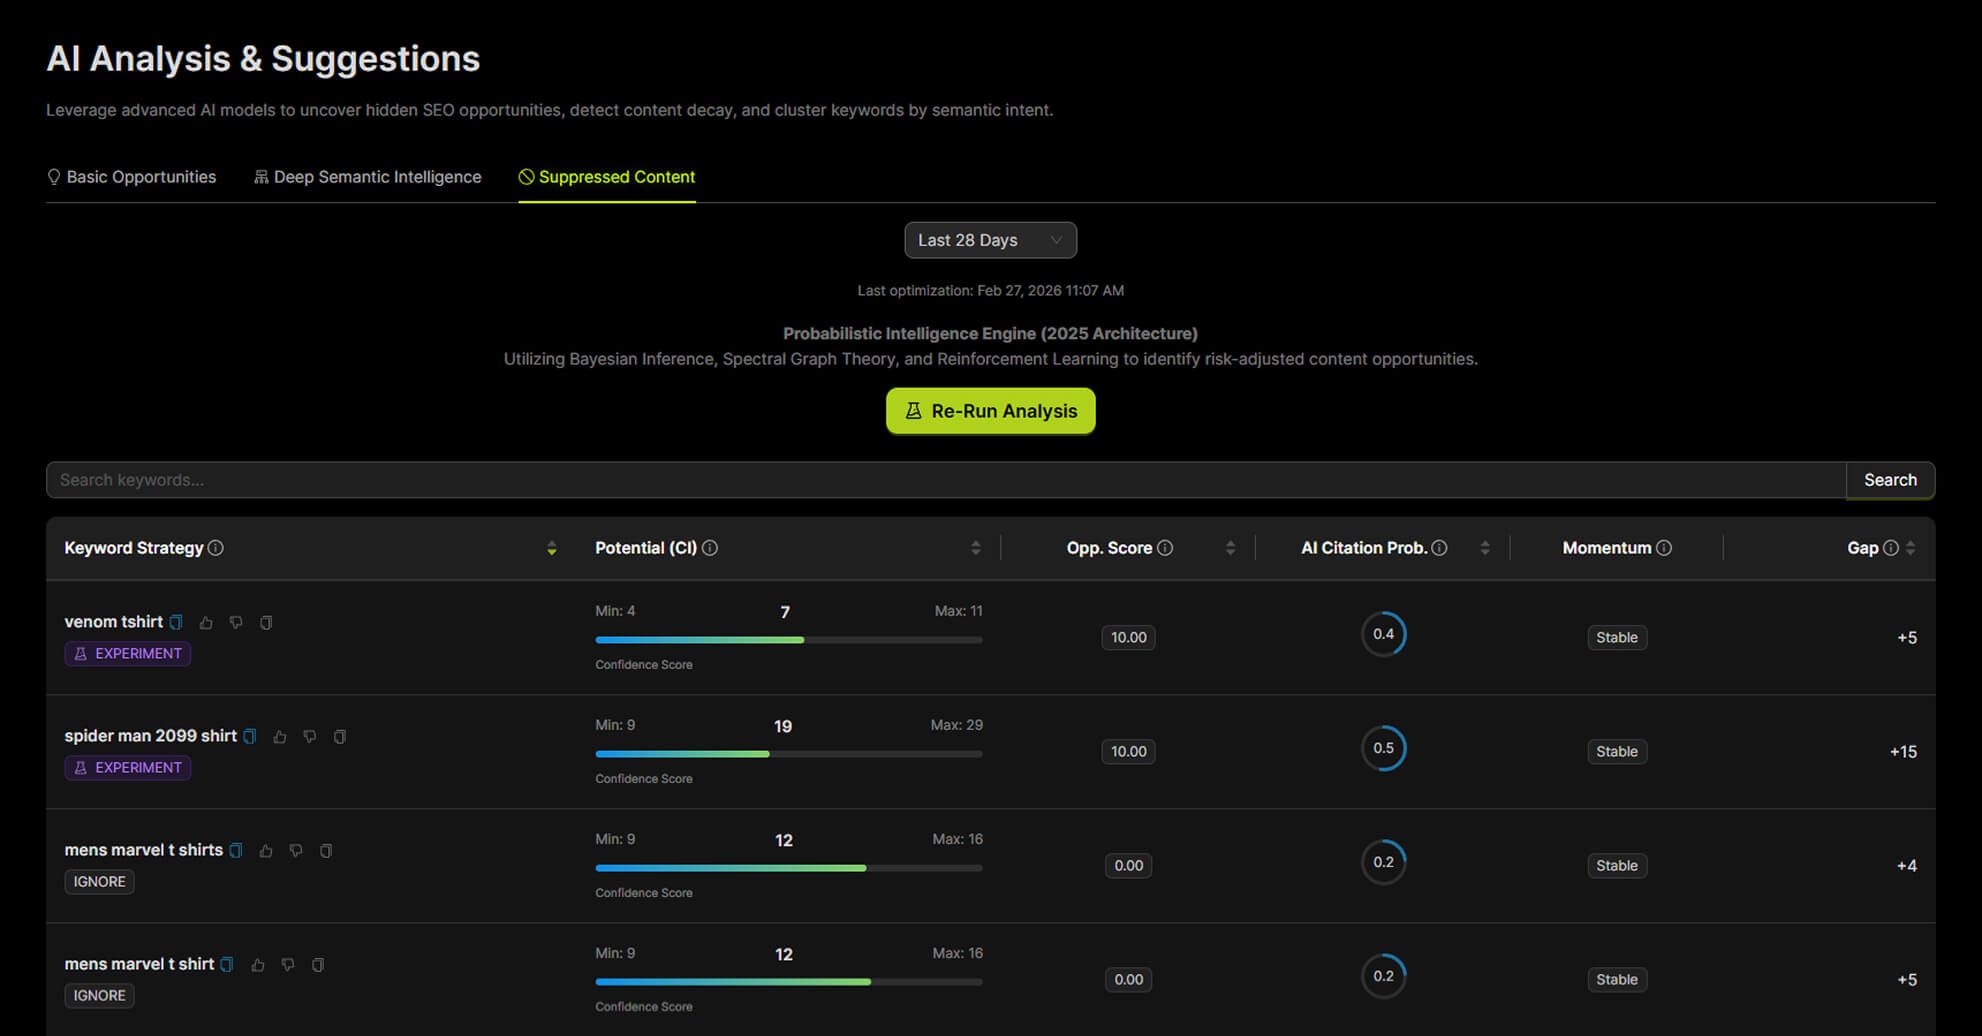
Task: Open the Keyword Strategy info tooltip
Action: 217,547
